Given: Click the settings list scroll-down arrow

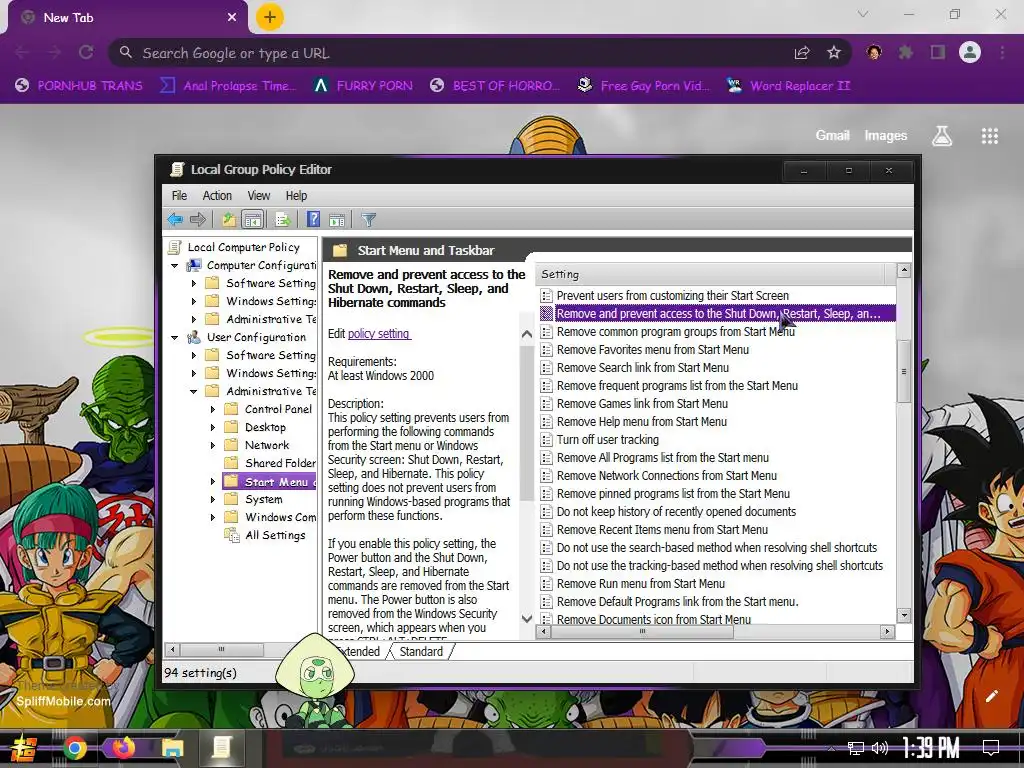Looking at the screenshot, I should 904,615.
